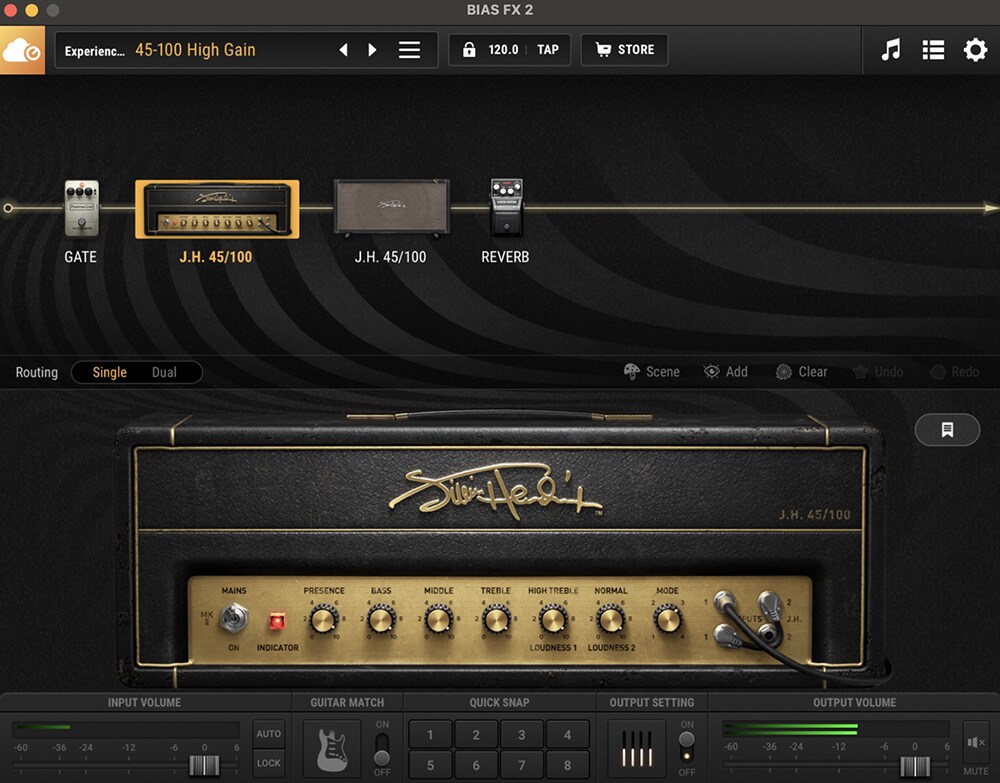Select Quick Snap slot 5

click(x=430, y=765)
